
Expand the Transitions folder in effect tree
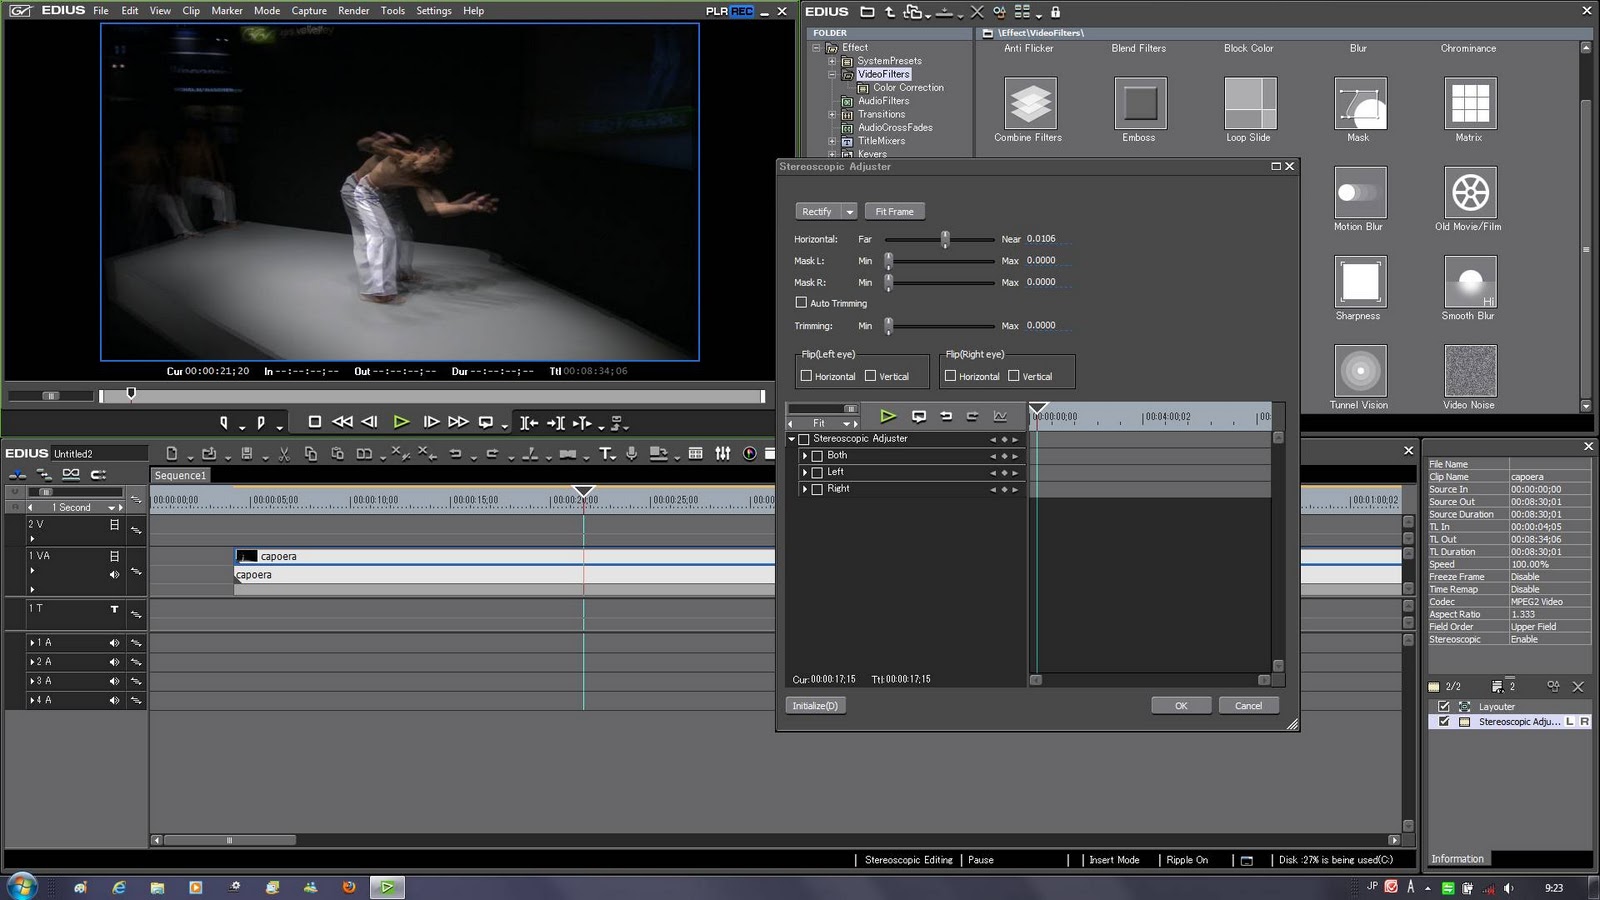click(832, 115)
